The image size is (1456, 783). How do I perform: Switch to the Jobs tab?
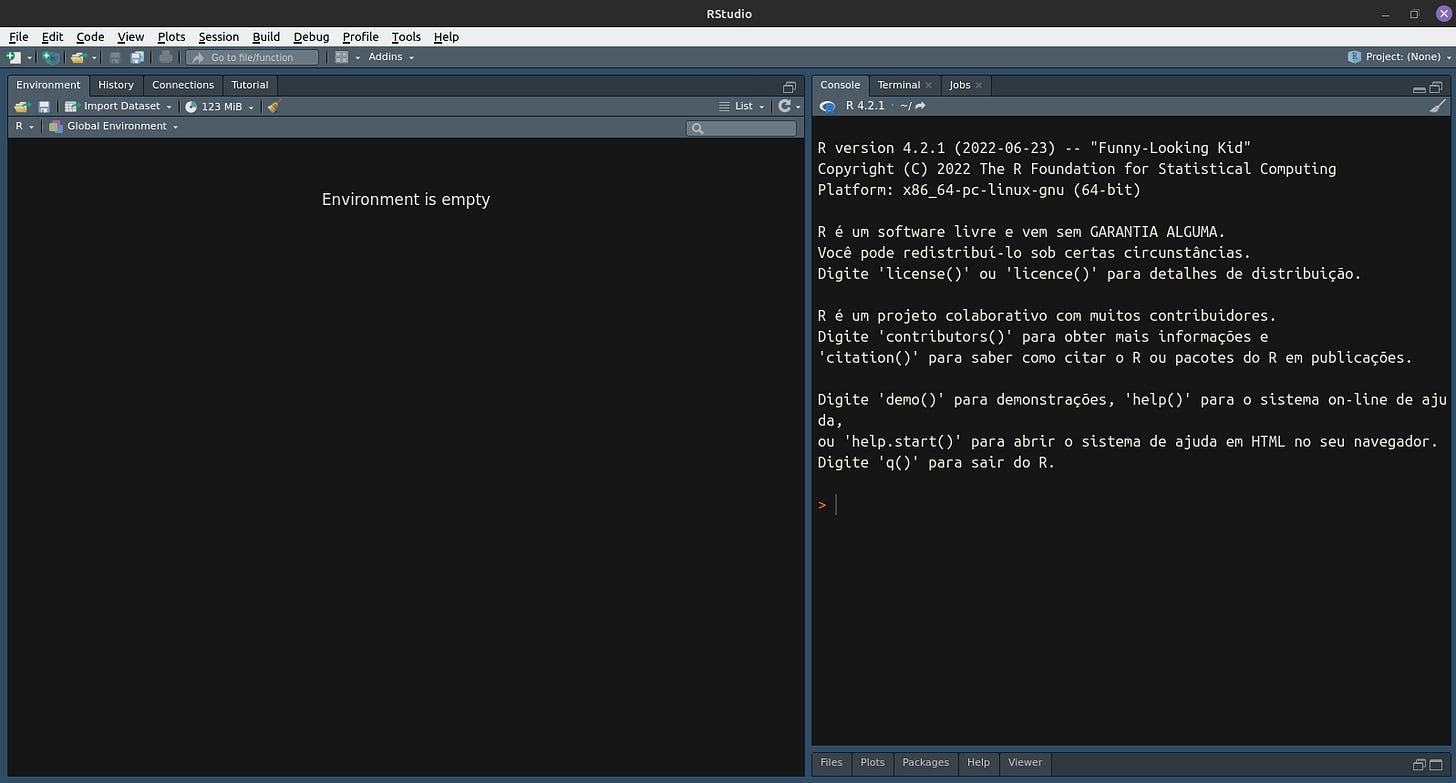[x=960, y=85]
